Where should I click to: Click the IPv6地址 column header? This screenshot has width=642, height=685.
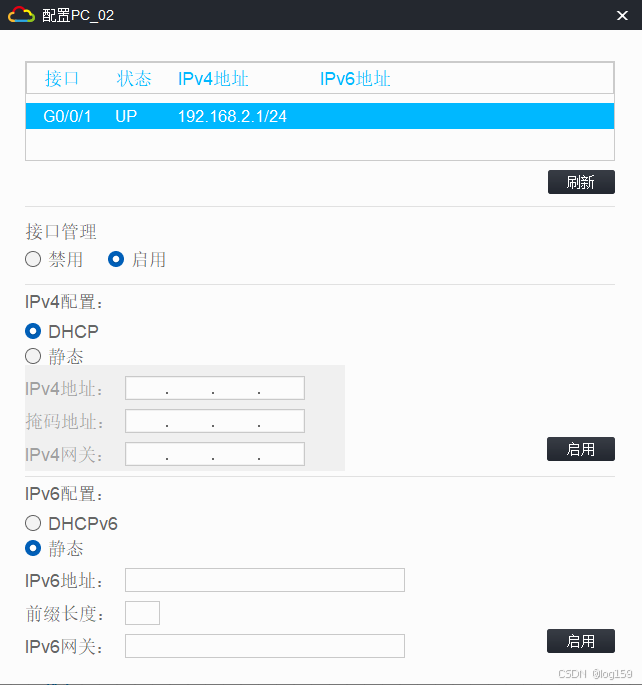pos(355,79)
